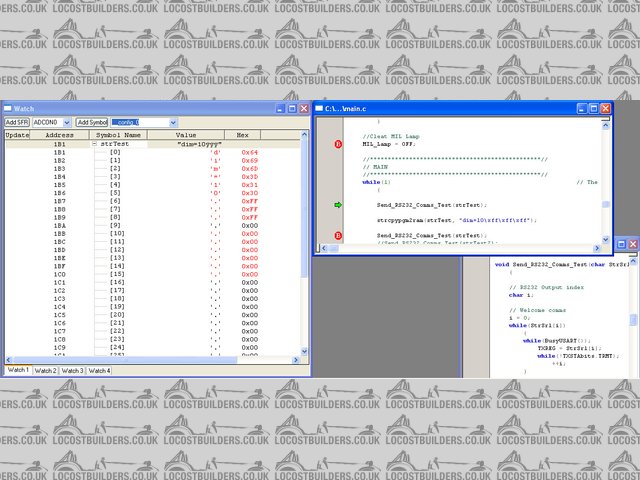This screenshot has width=640, height=480.
Task: Click main.c vertical scrollbar thumb
Action: (x=606, y=204)
